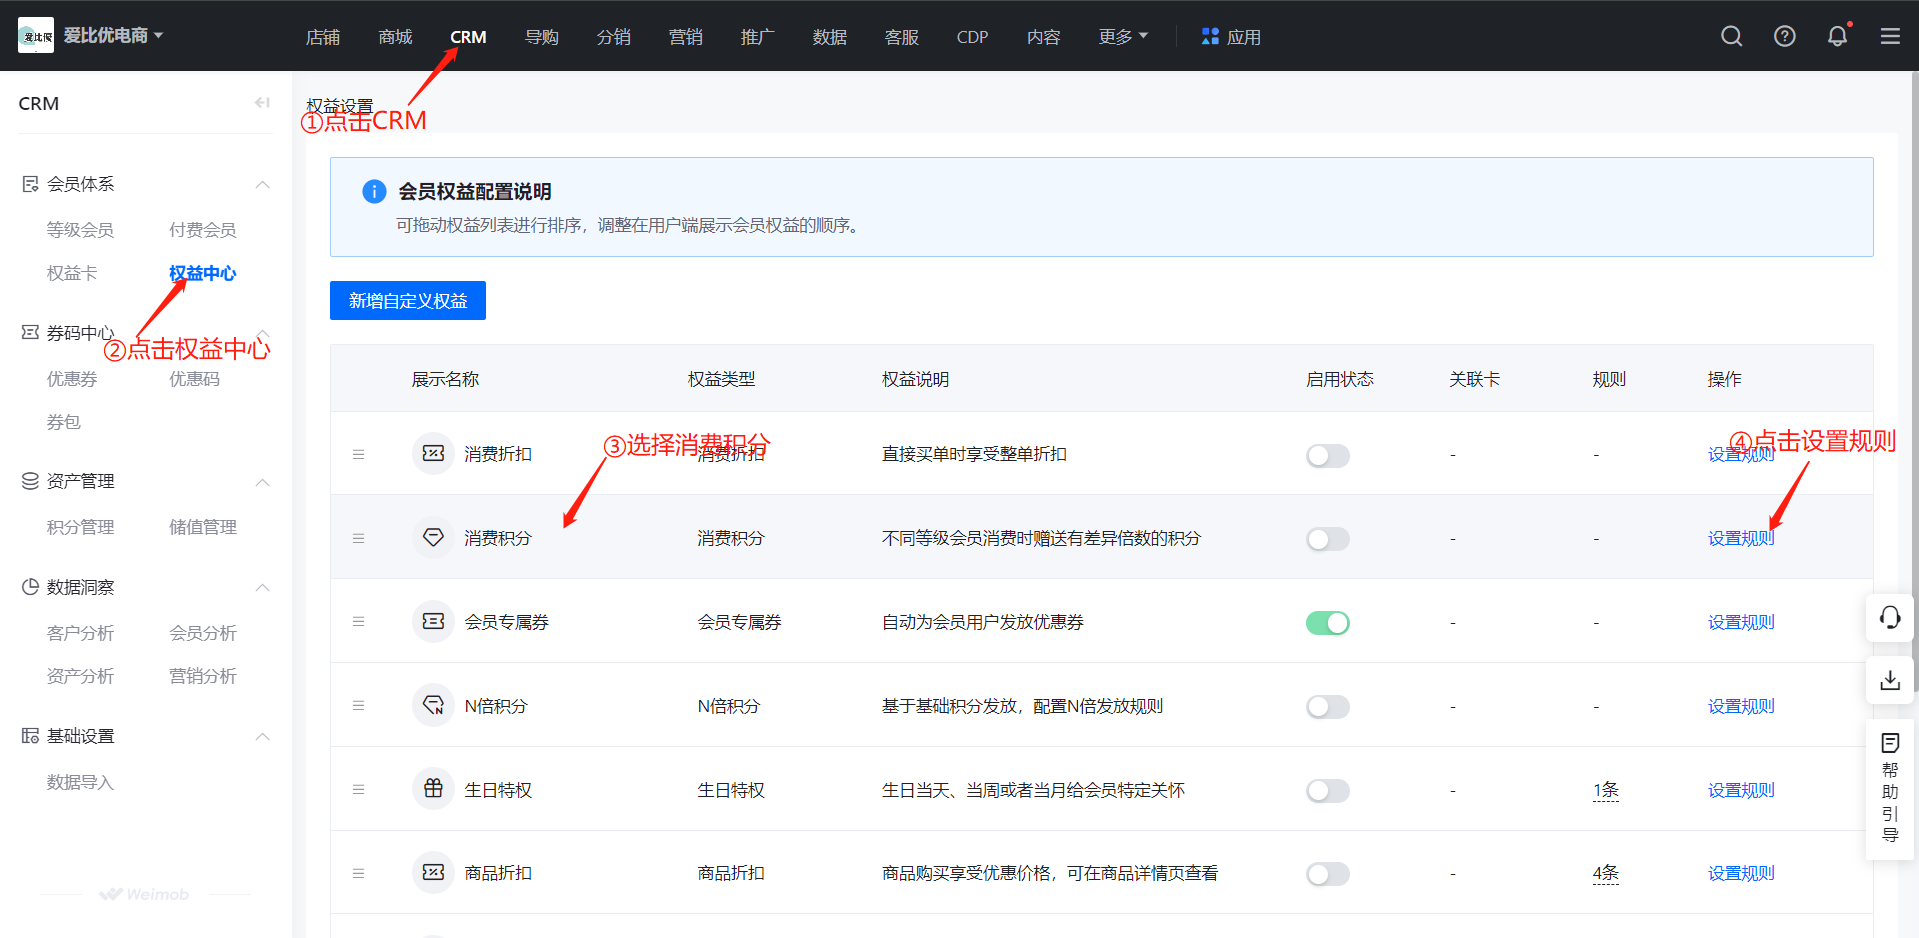Open 积分管理 in sidebar
Viewport: 1919px width, 938px height.
click(x=80, y=527)
